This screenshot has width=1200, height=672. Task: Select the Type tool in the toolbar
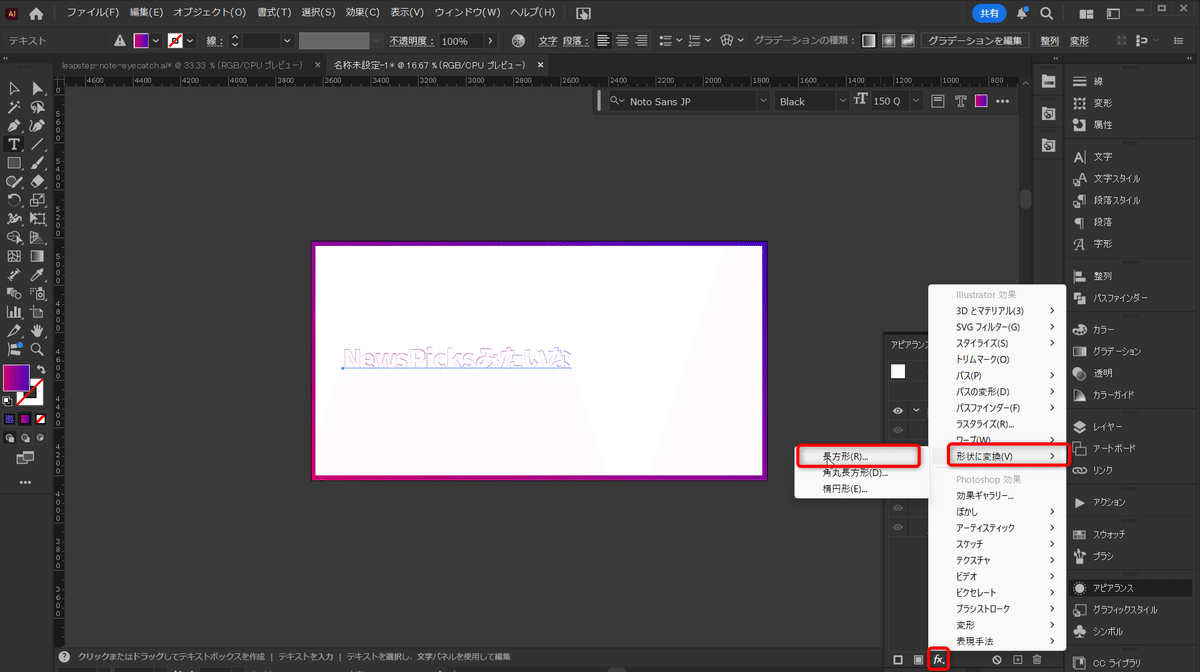tap(15, 145)
